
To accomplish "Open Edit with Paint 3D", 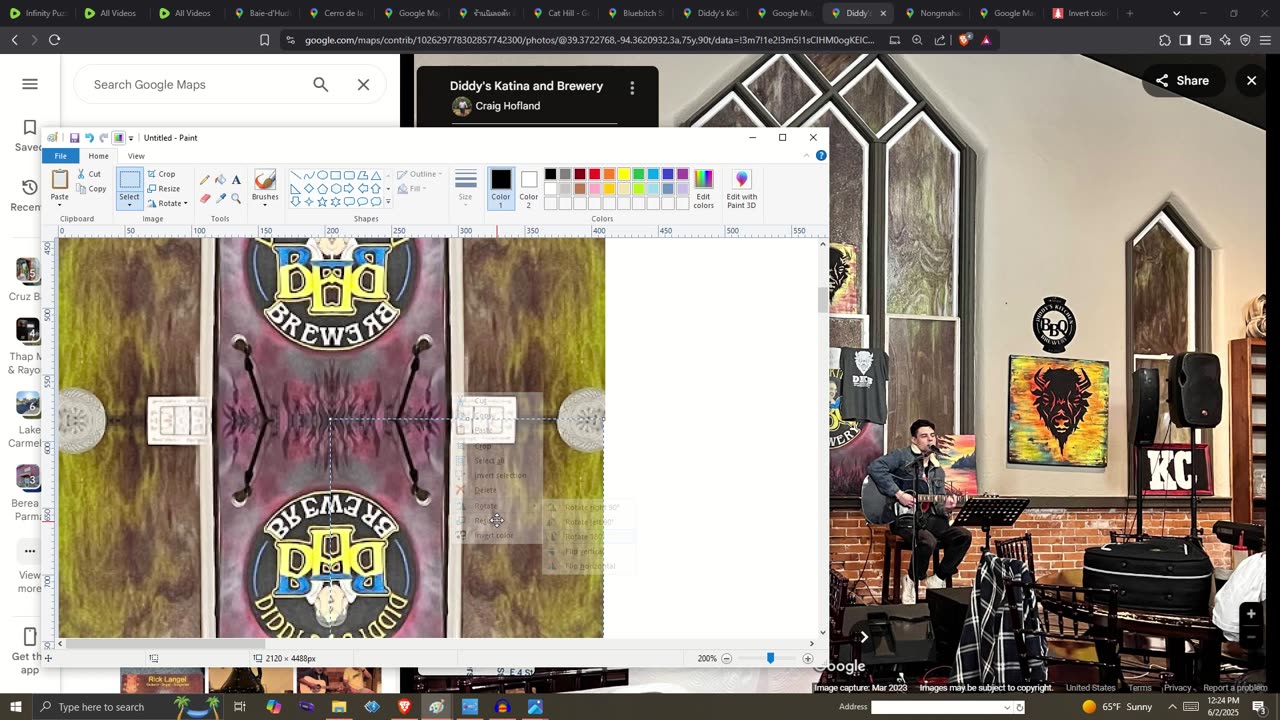I will [x=741, y=188].
